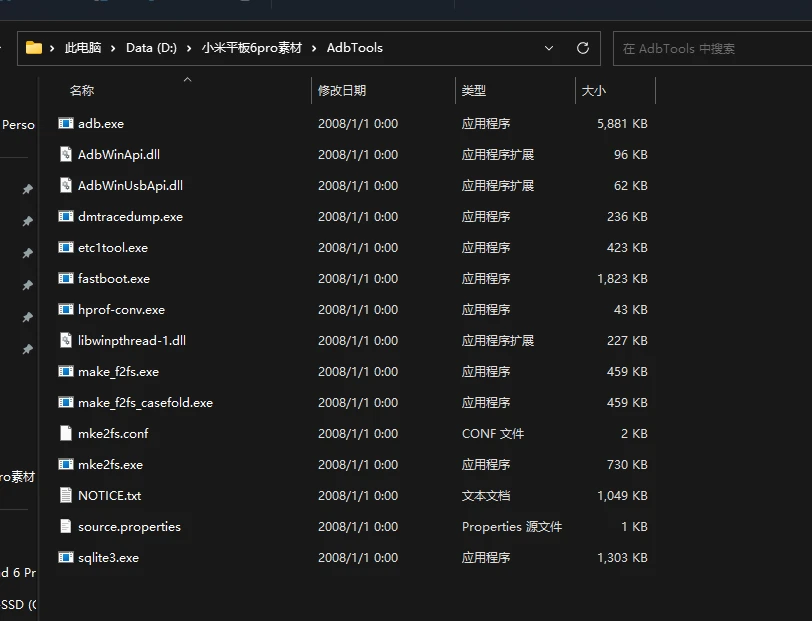Click the AdbWinUsbApi.dll file icon
Screen dimensions: 812x621
pyautogui.click(x=66, y=185)
